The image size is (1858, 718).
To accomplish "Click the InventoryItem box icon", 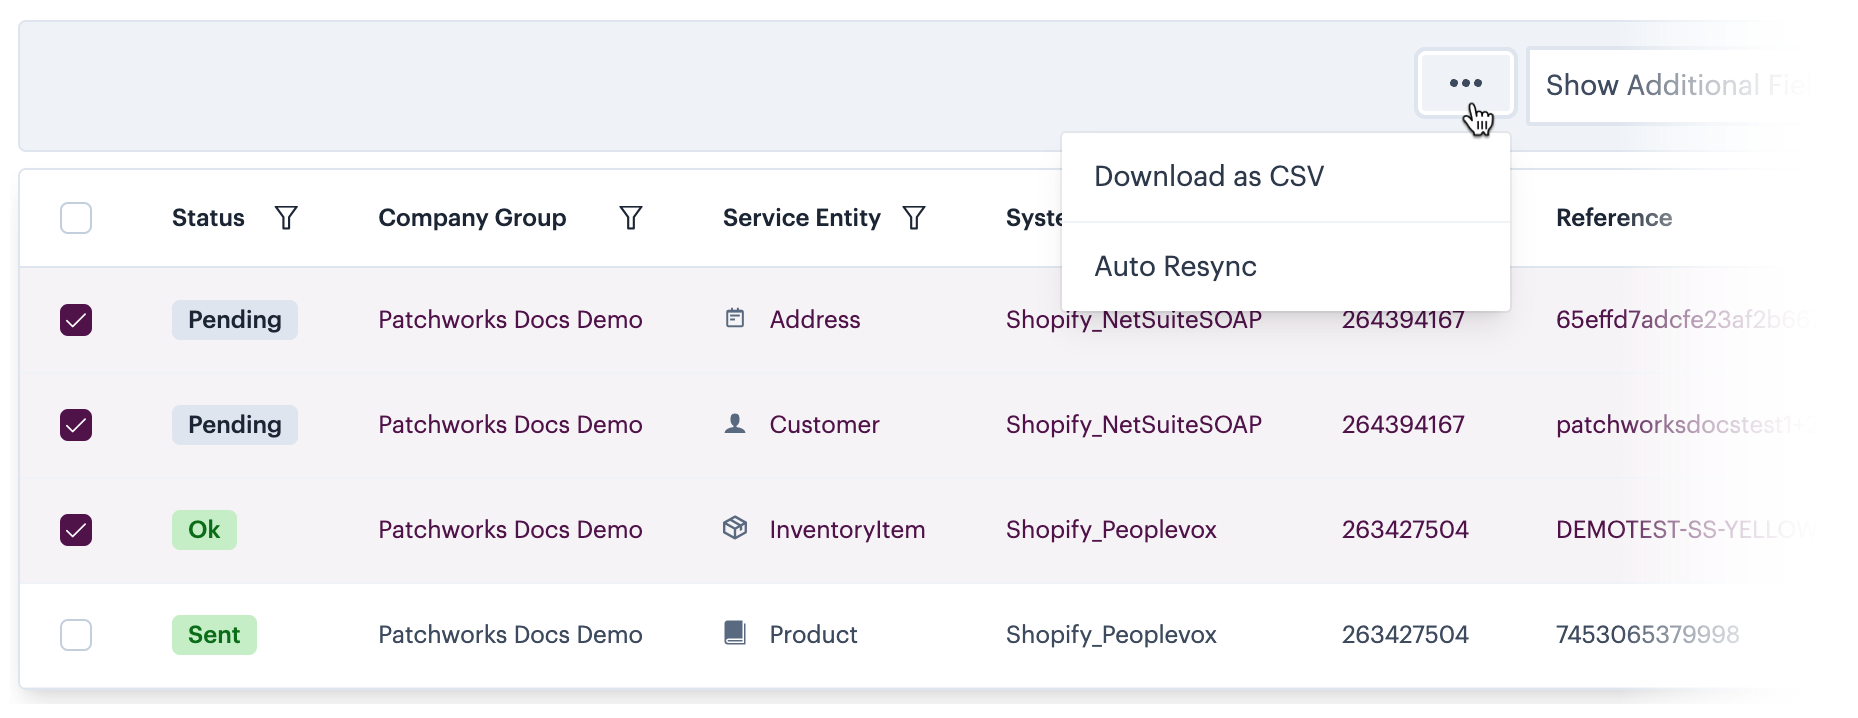I will click(735, 528).
